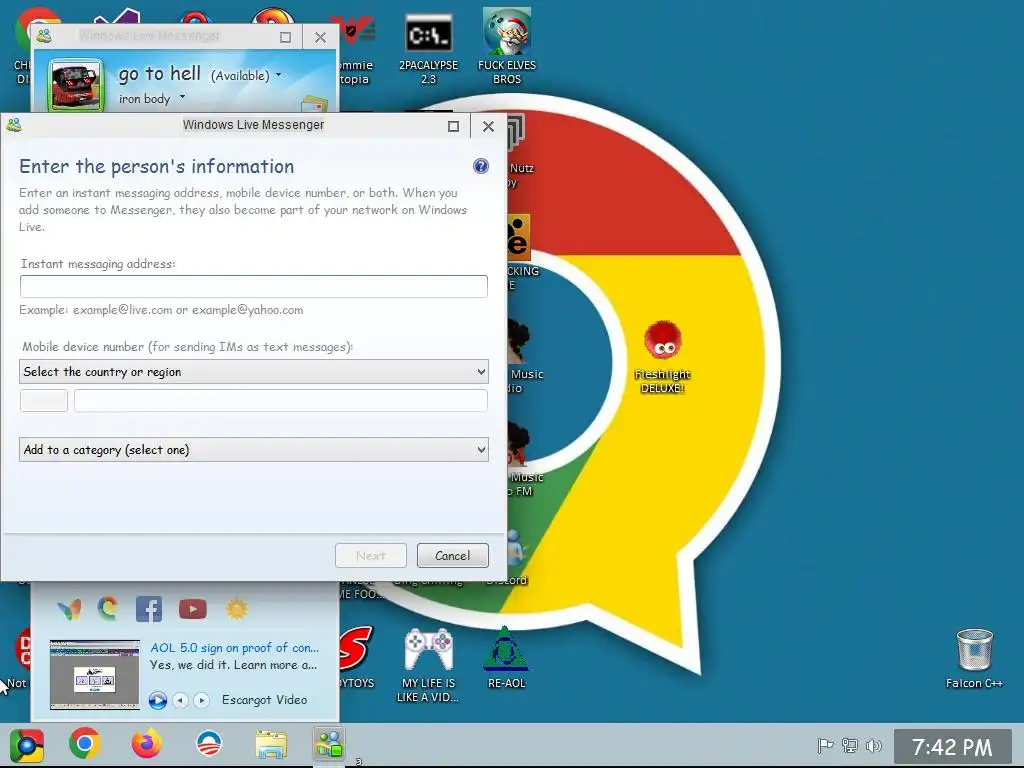Image resolution: width=1024 pixels, height=768 pixels.
Task: Click the volume speaker tray icon
Action: click(873, 745)
